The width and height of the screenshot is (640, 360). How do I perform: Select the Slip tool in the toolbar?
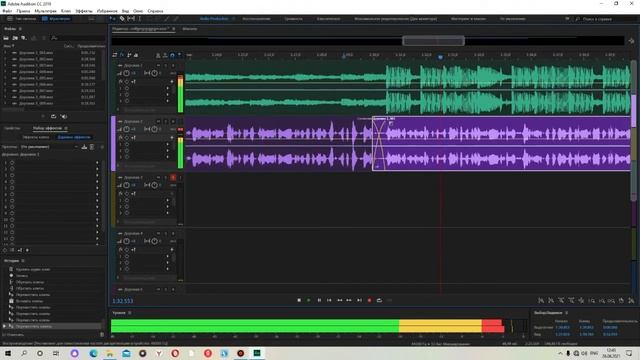[x=131, y=19]
